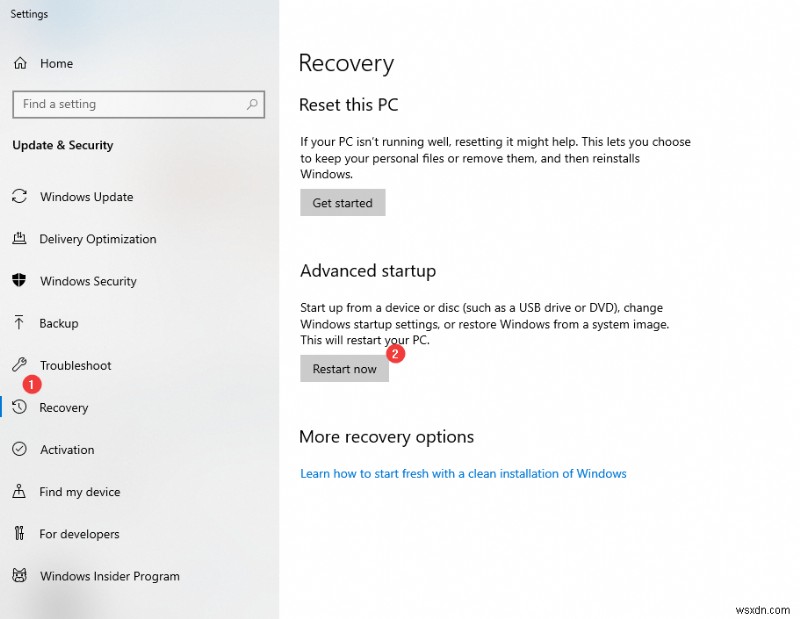Click the Find my device locator icon

tap(19, 491)
